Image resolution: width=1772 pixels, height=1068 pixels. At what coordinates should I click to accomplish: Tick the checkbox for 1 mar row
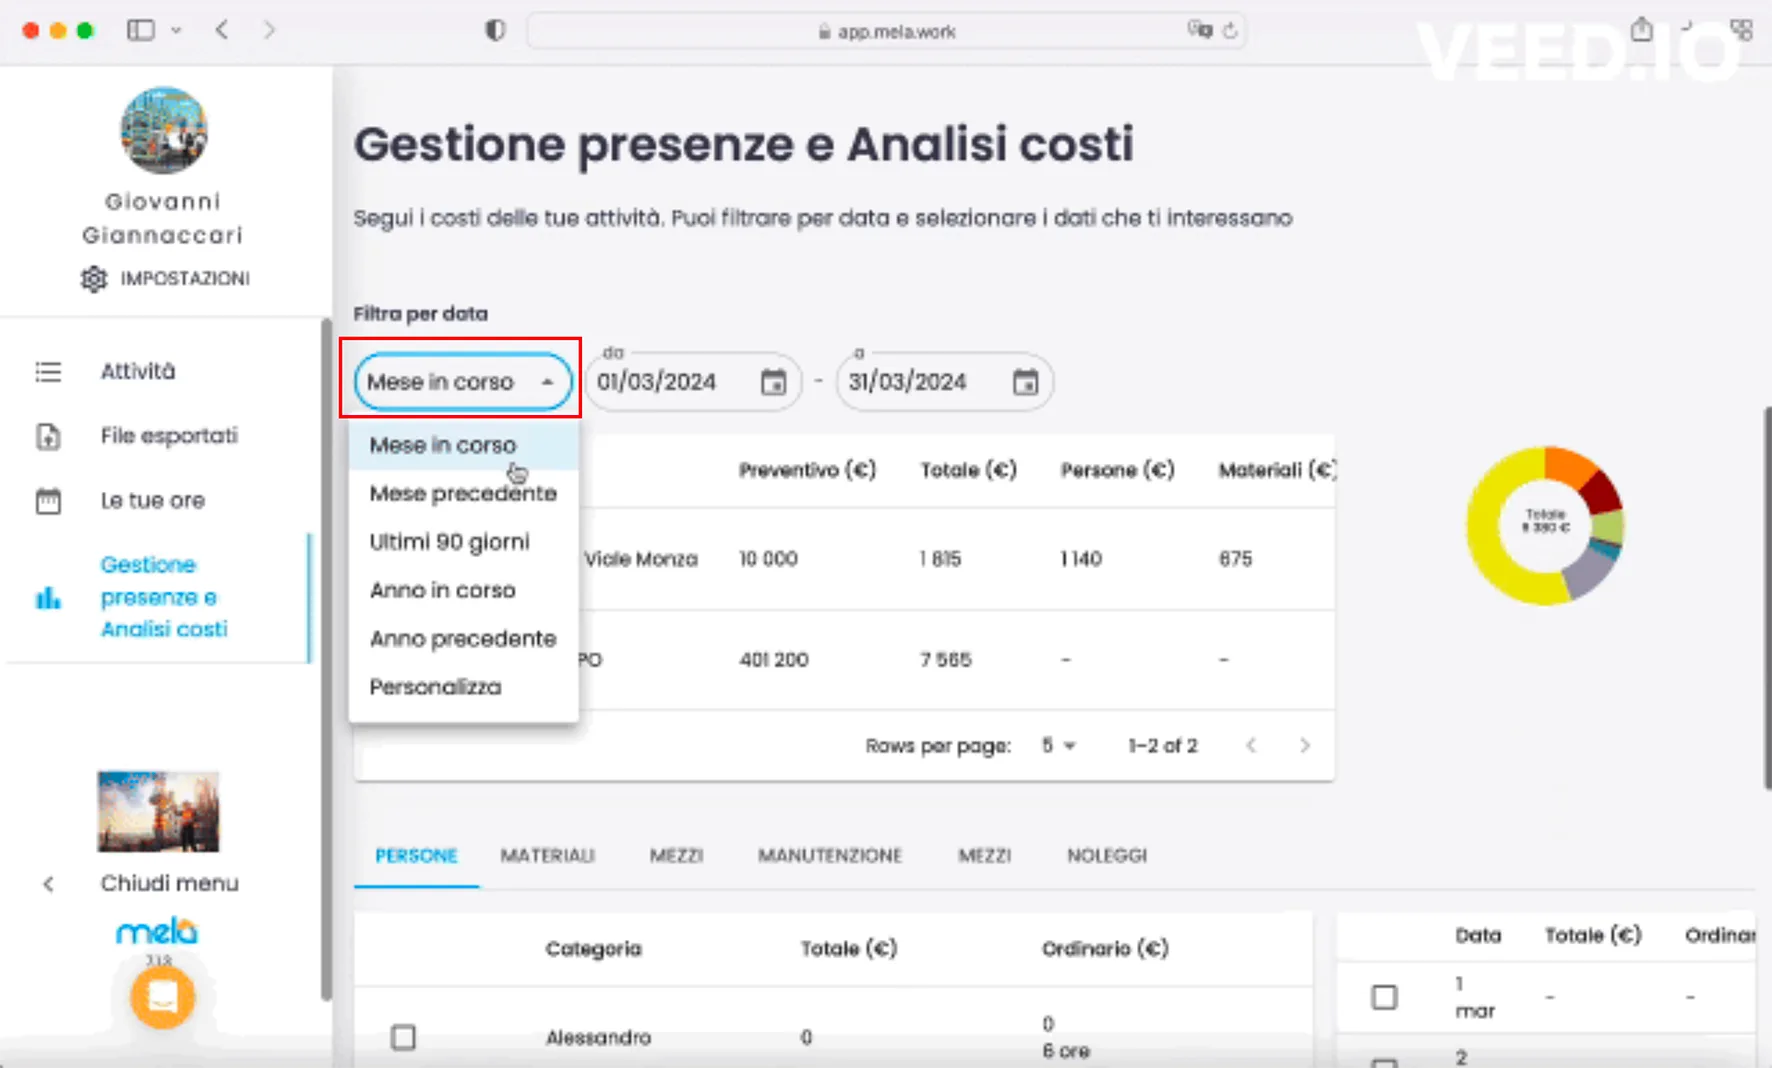1384,997
